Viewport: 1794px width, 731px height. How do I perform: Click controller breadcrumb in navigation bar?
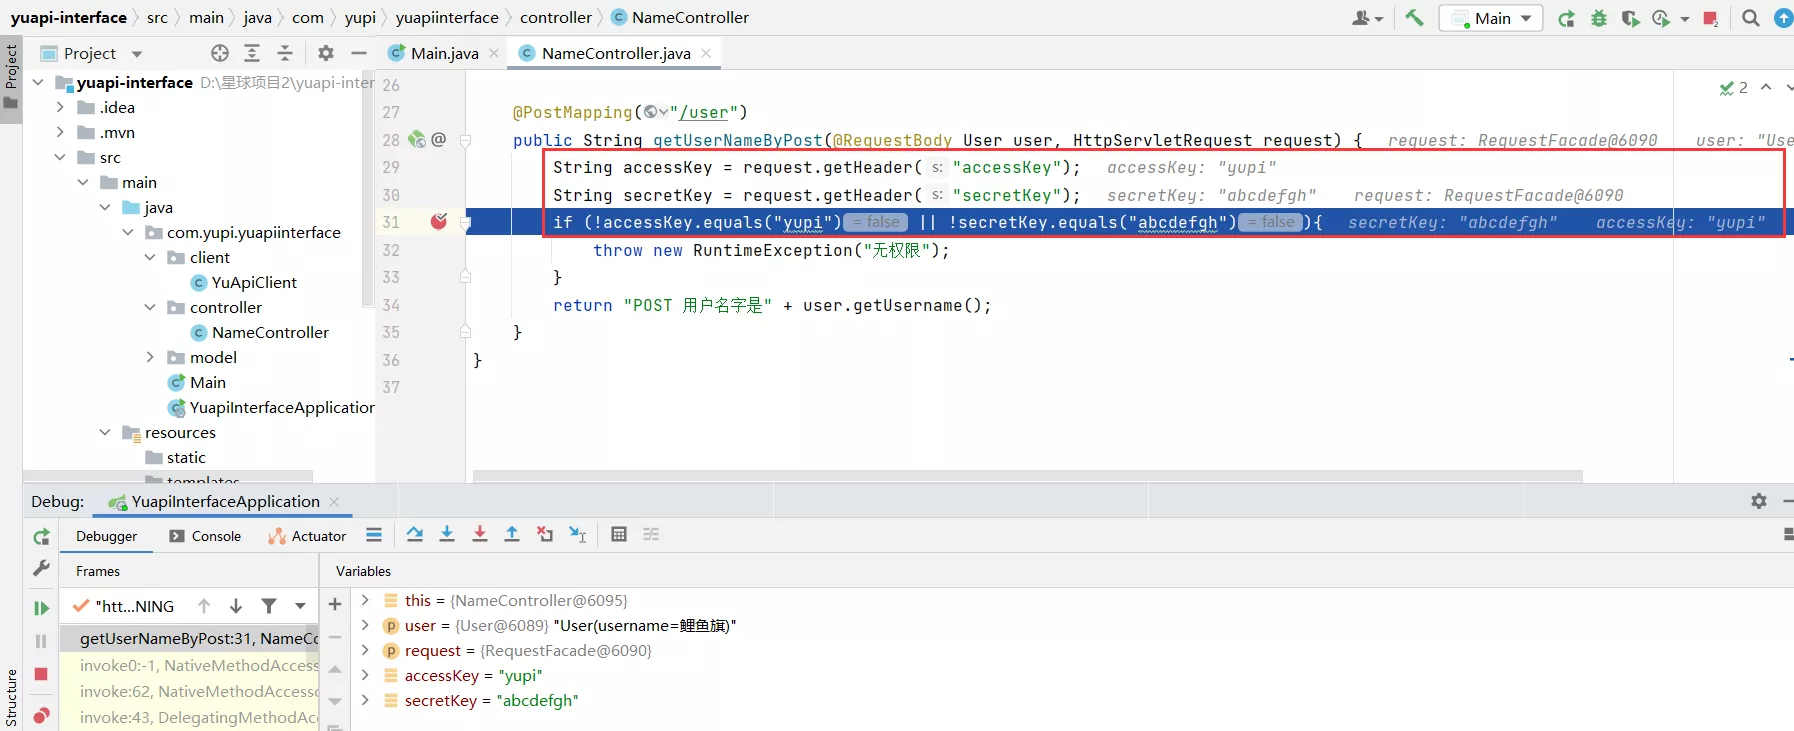[x=556, y=17]
